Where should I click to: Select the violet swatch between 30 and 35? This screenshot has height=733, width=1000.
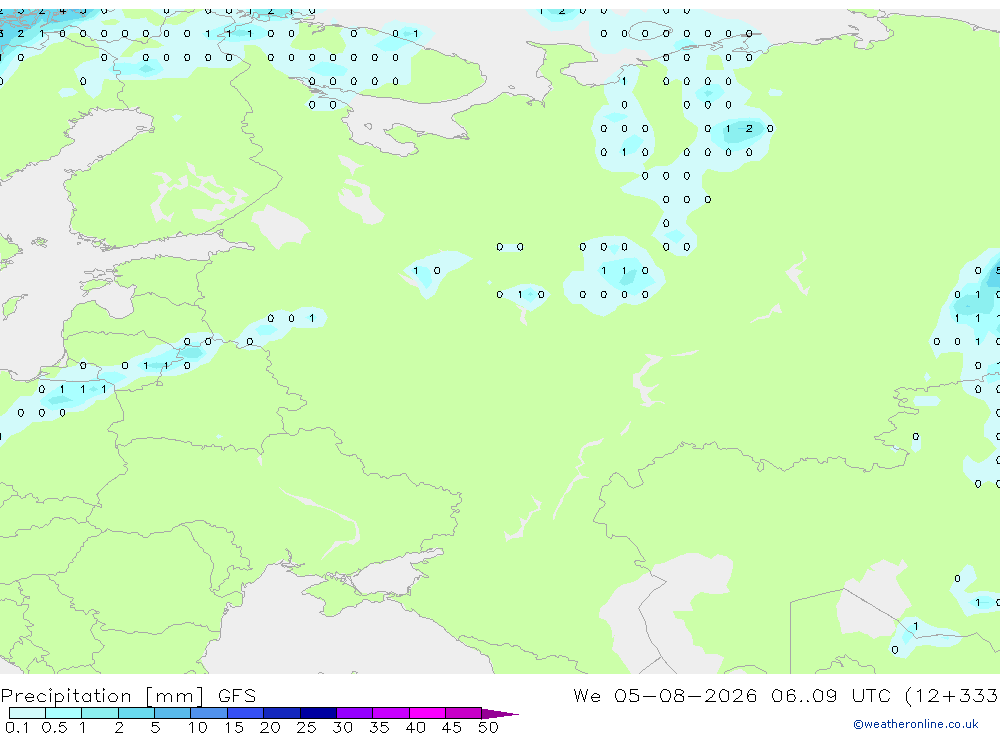pyautogui.click(x=355, y=713)
